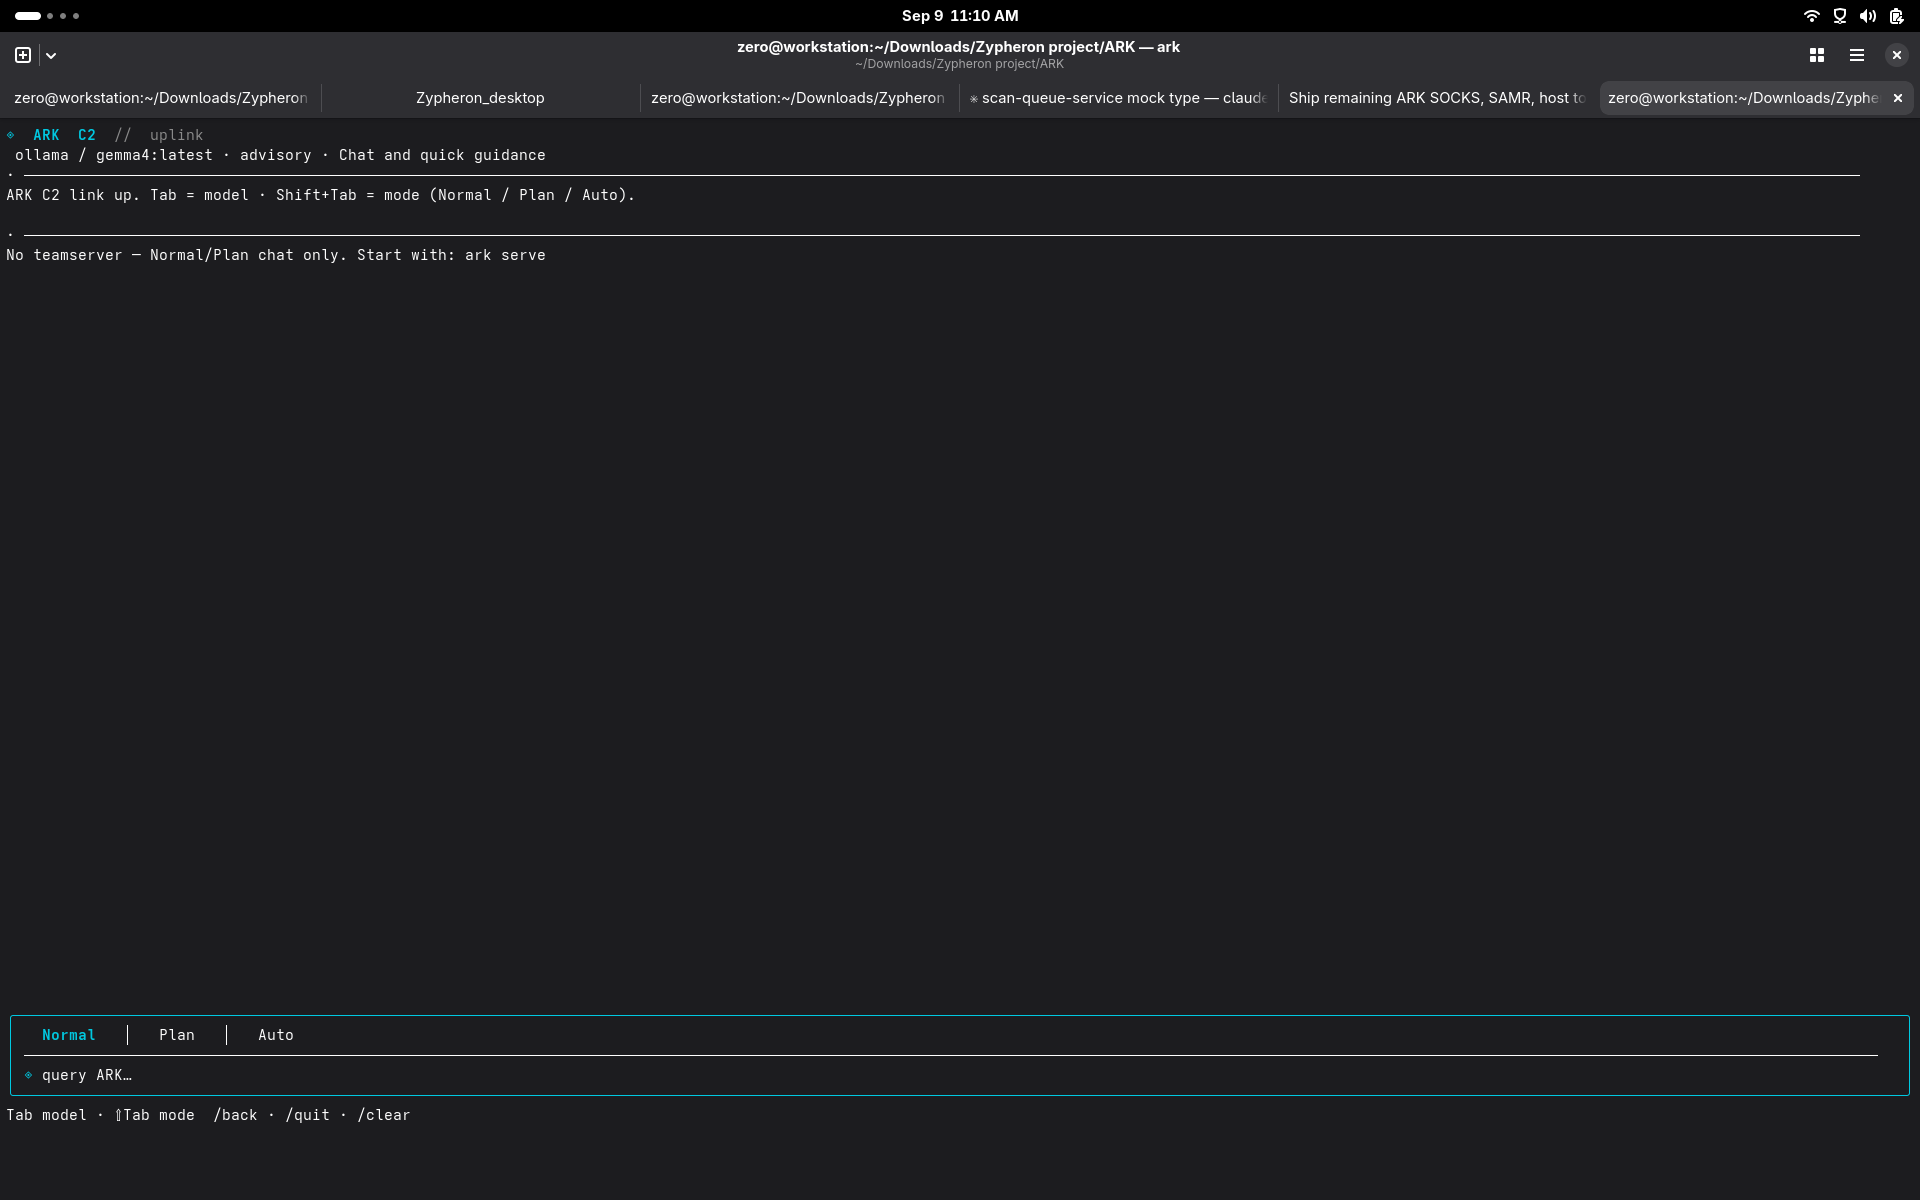This screenshot has height=1200, width=1920.
Task: Click the Tab model hint text
Action: click(46, 1115)
